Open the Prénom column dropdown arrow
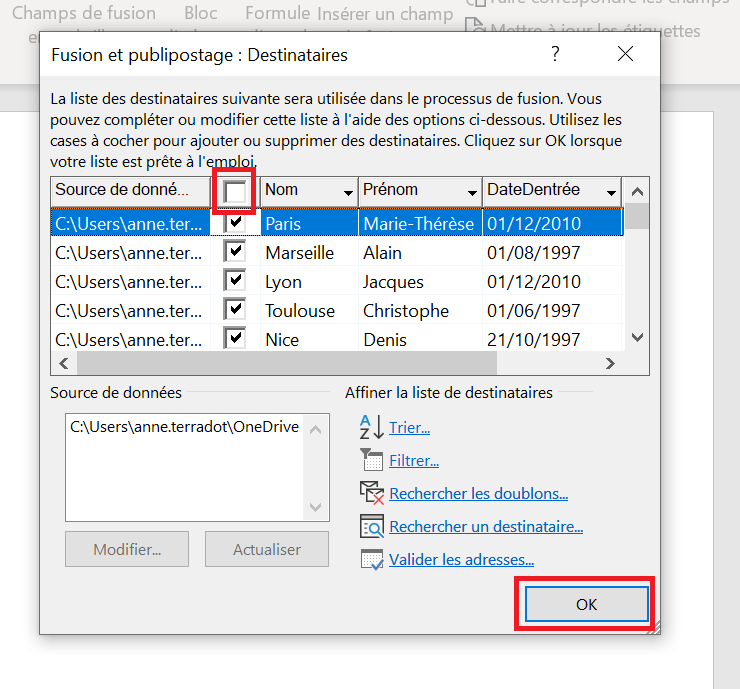The width and height of the screenshot is (740, 689). pos(472,191)
